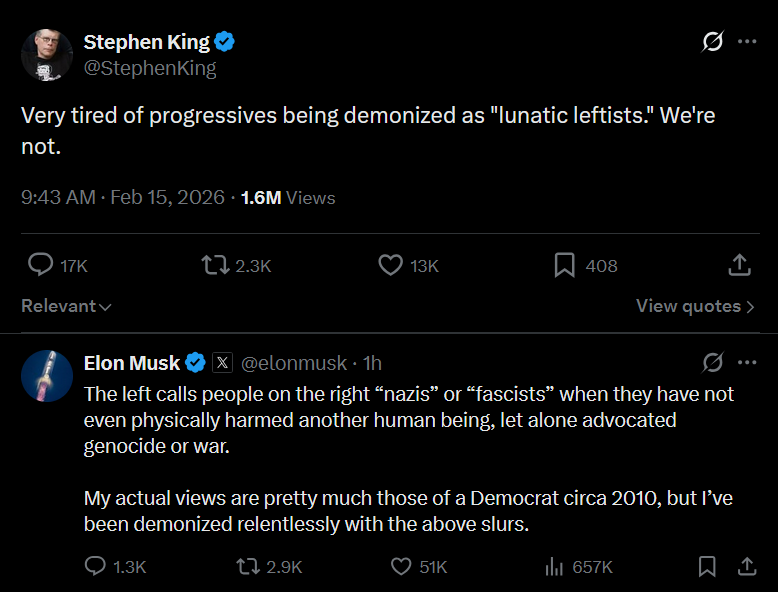The image size is (778, 592).
Task: Reply to Stephen King's post
Action: tap(41, 265)
